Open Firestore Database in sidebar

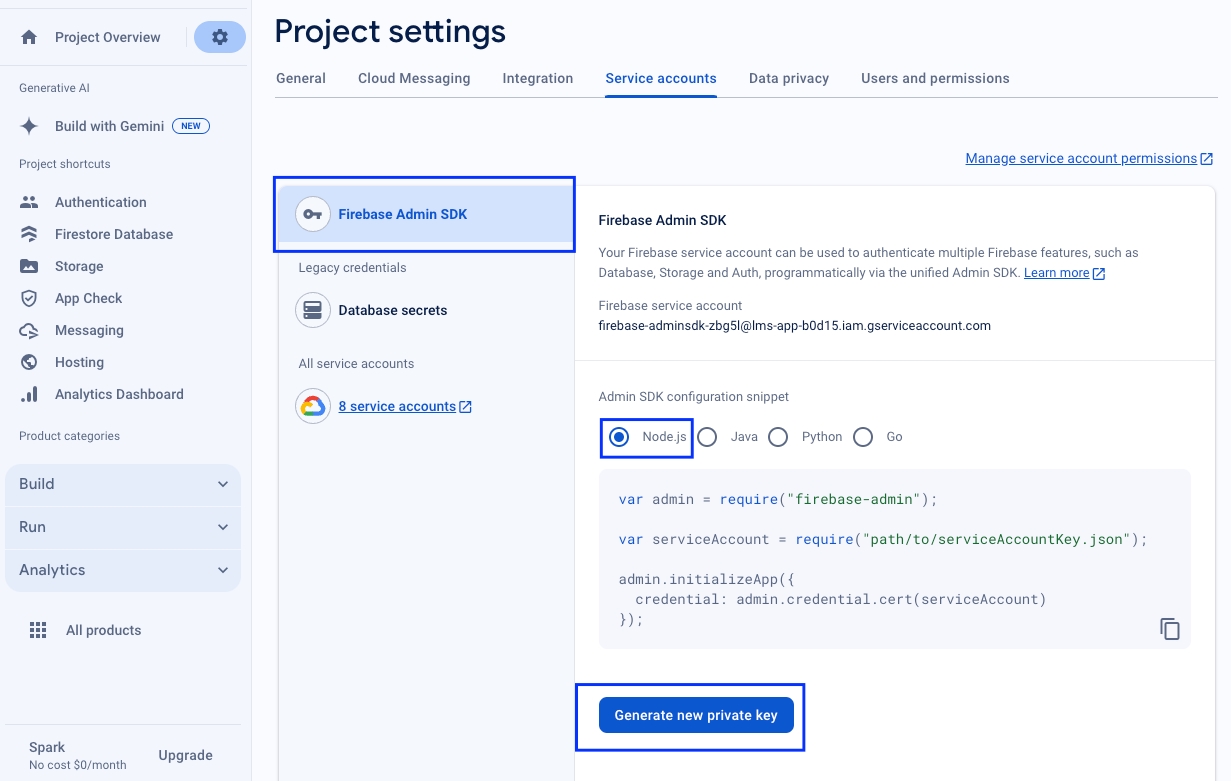[113, 234]
